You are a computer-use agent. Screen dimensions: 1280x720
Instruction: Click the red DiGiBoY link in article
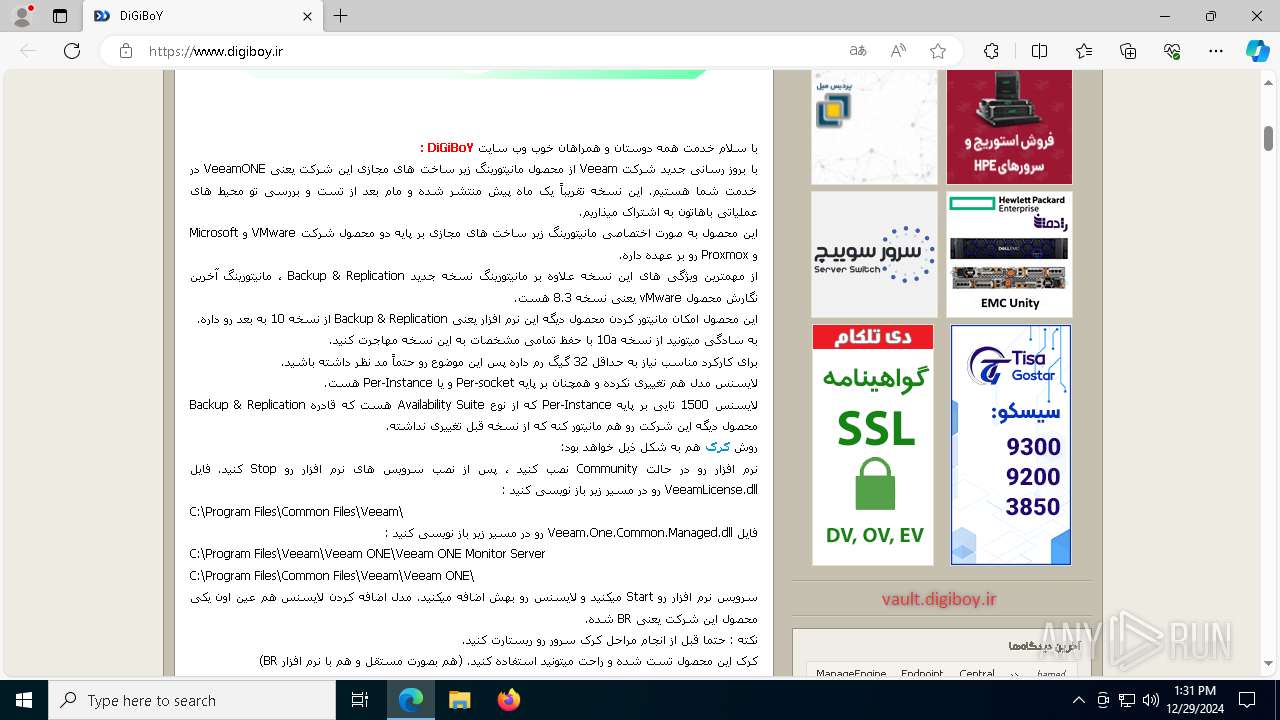450,147
